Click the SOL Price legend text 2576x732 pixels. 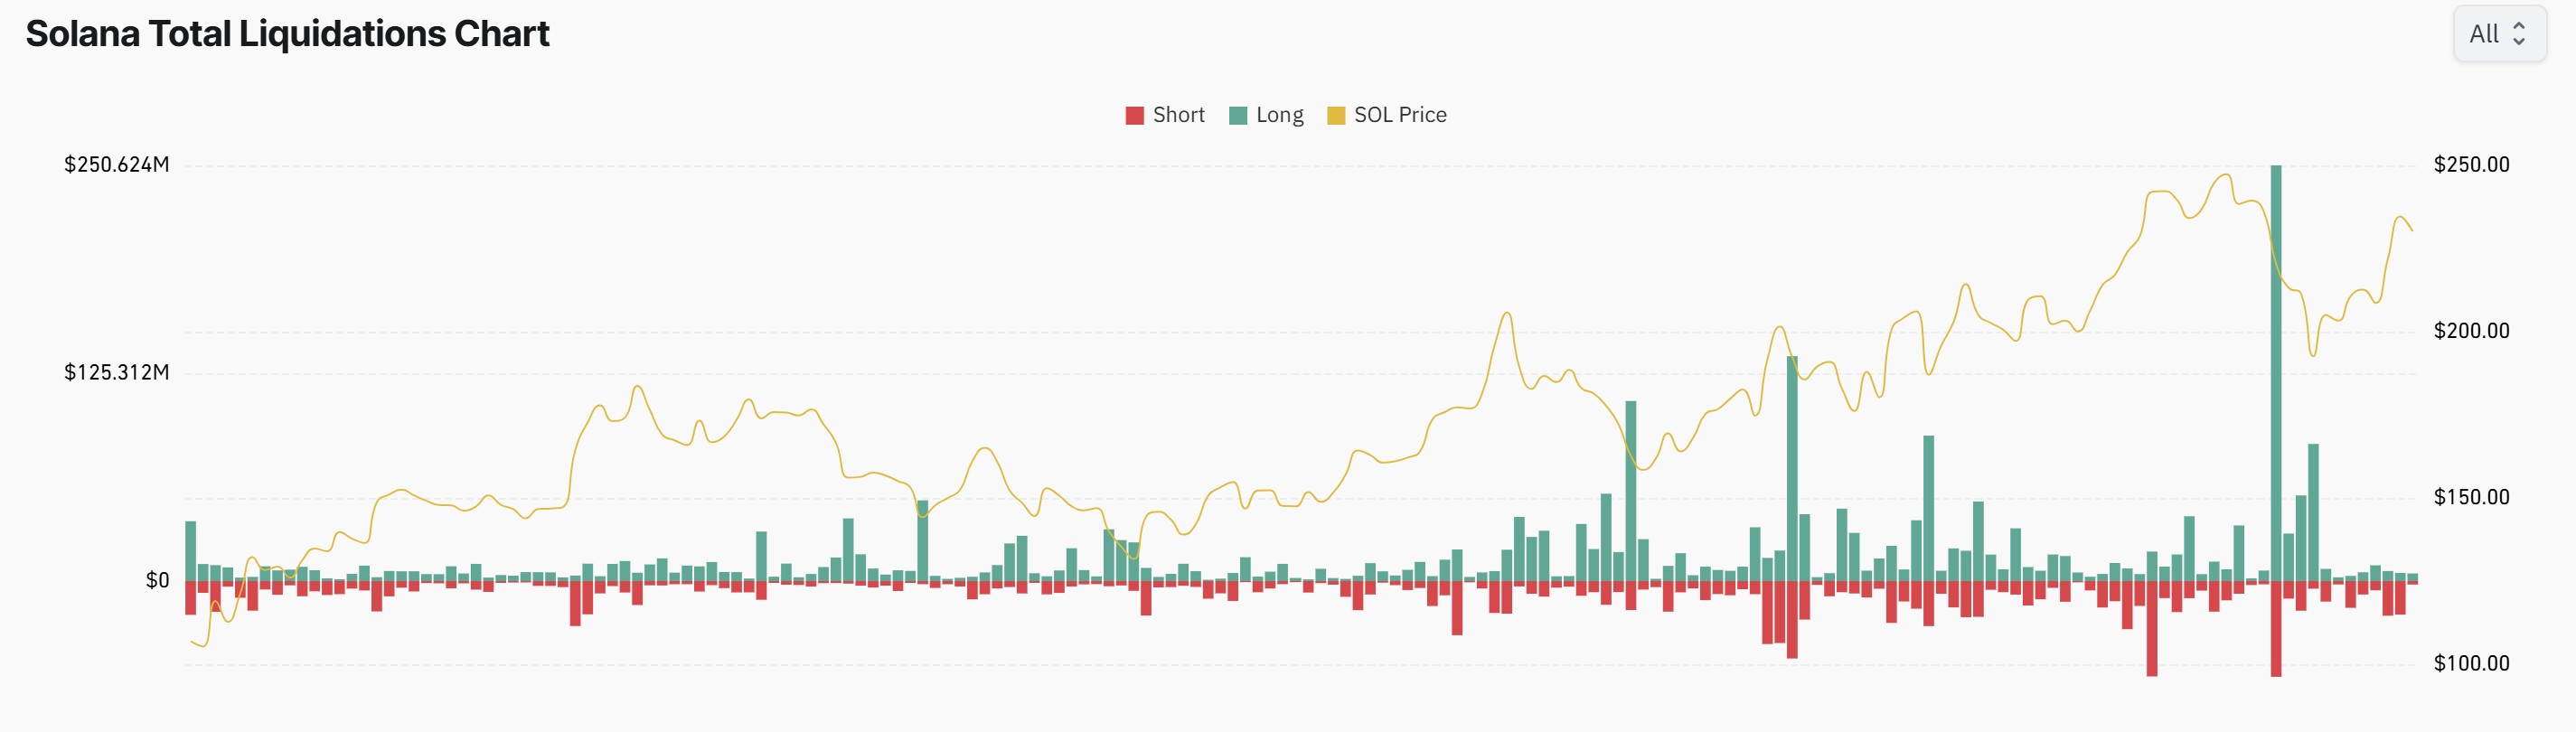point(1400,114)
